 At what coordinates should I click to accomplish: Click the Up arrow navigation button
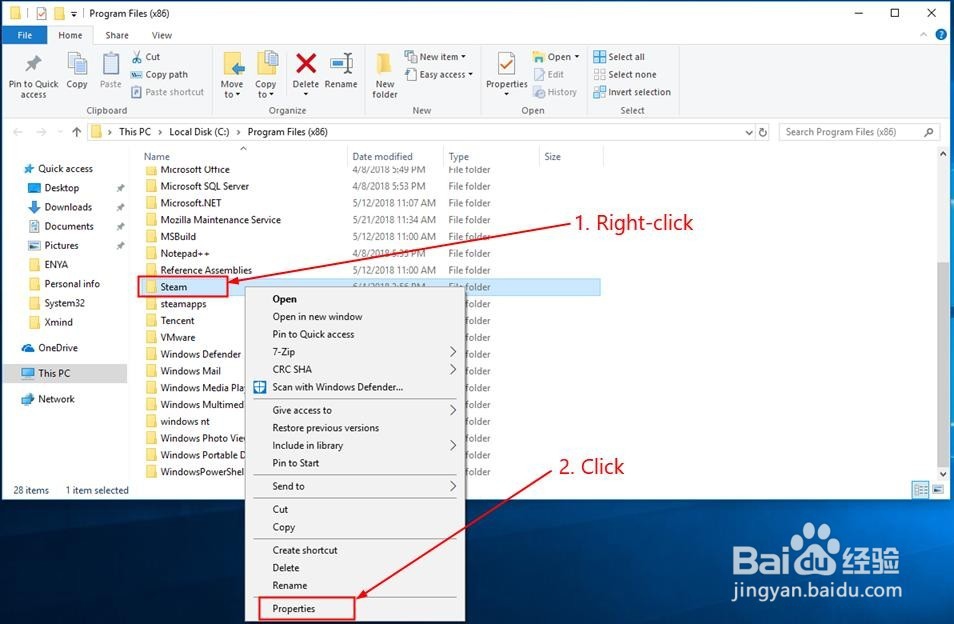point(77,132)
